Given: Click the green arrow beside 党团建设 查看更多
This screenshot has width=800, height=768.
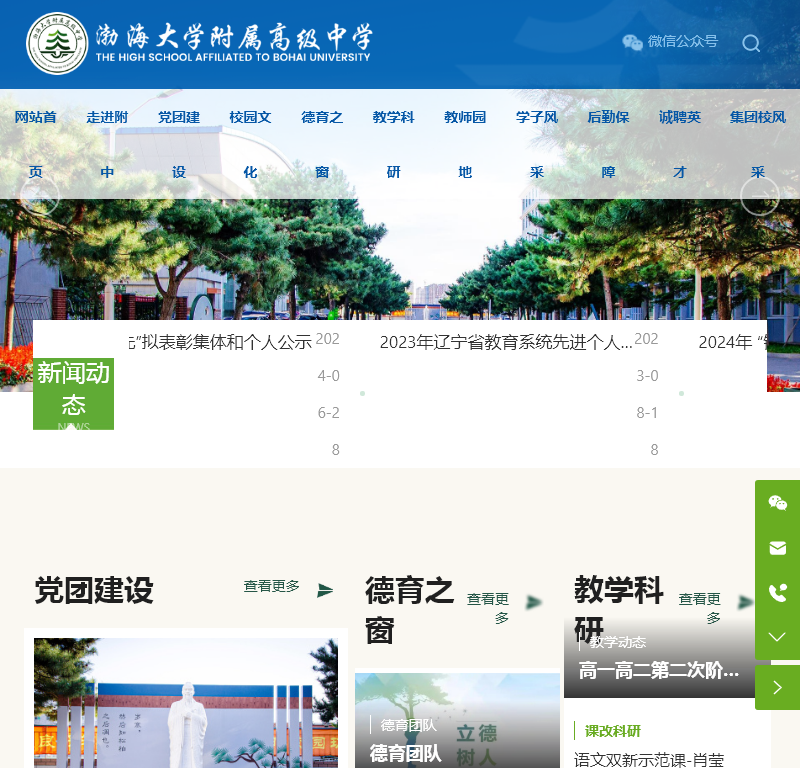Looking at the screenshot, I should [x=324, y=590].
